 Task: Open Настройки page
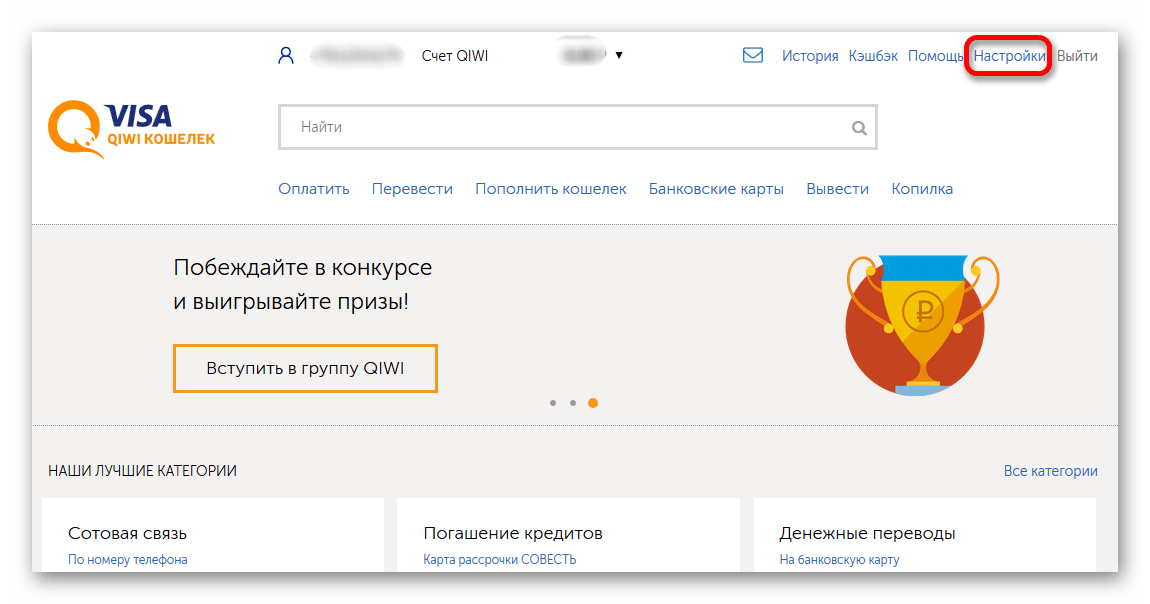pos(1009,56)
